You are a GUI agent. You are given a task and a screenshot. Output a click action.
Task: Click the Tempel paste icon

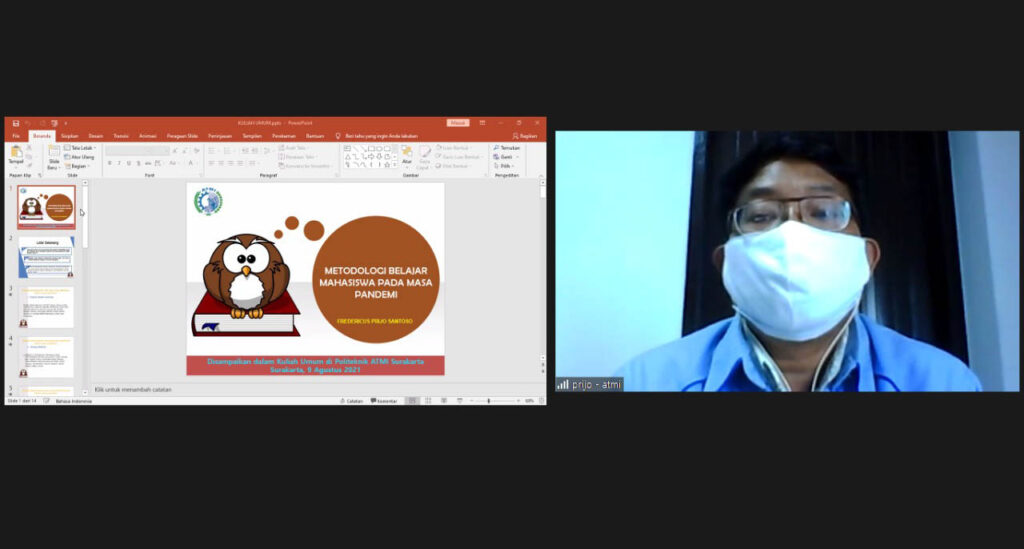[x=16, y=155]
